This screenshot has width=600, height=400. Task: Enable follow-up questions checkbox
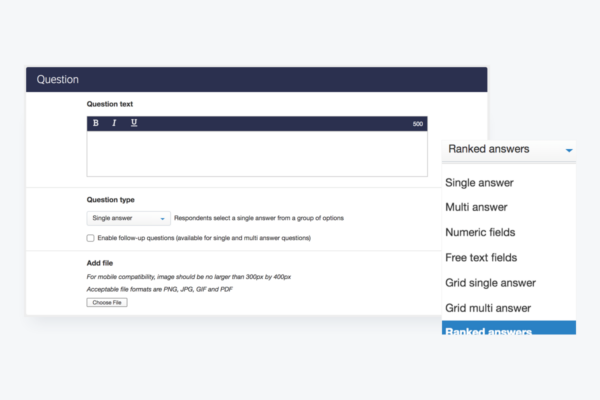point(90,238)
